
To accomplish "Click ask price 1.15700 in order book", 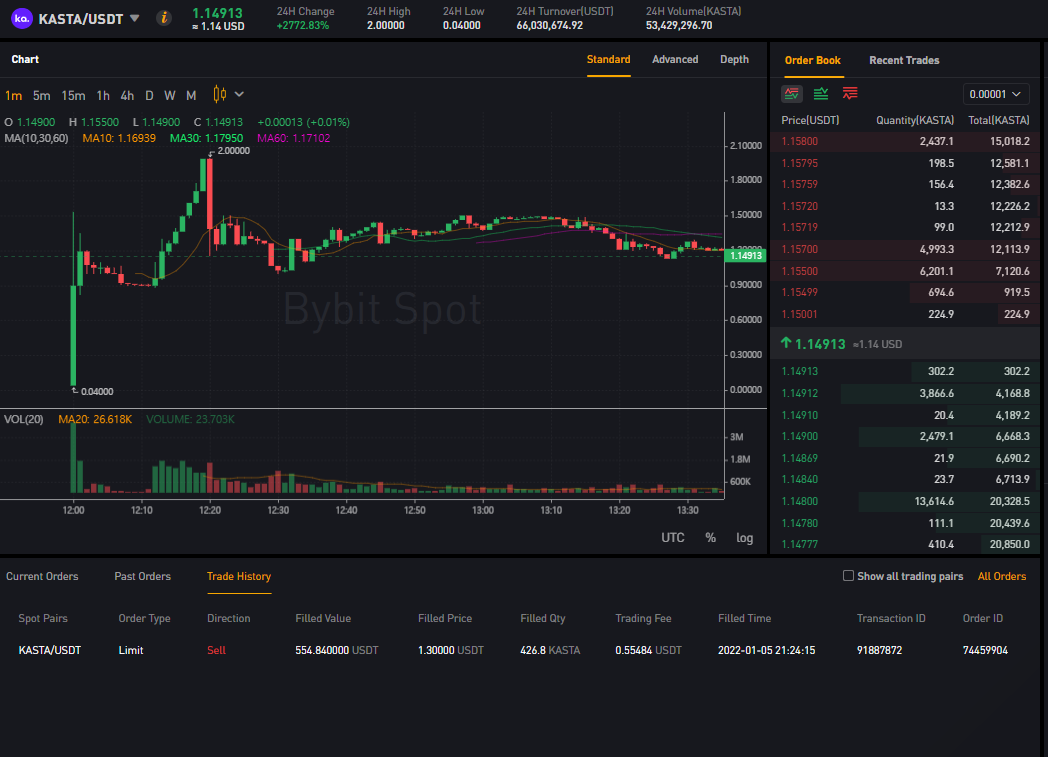I will tap(799, 249).
